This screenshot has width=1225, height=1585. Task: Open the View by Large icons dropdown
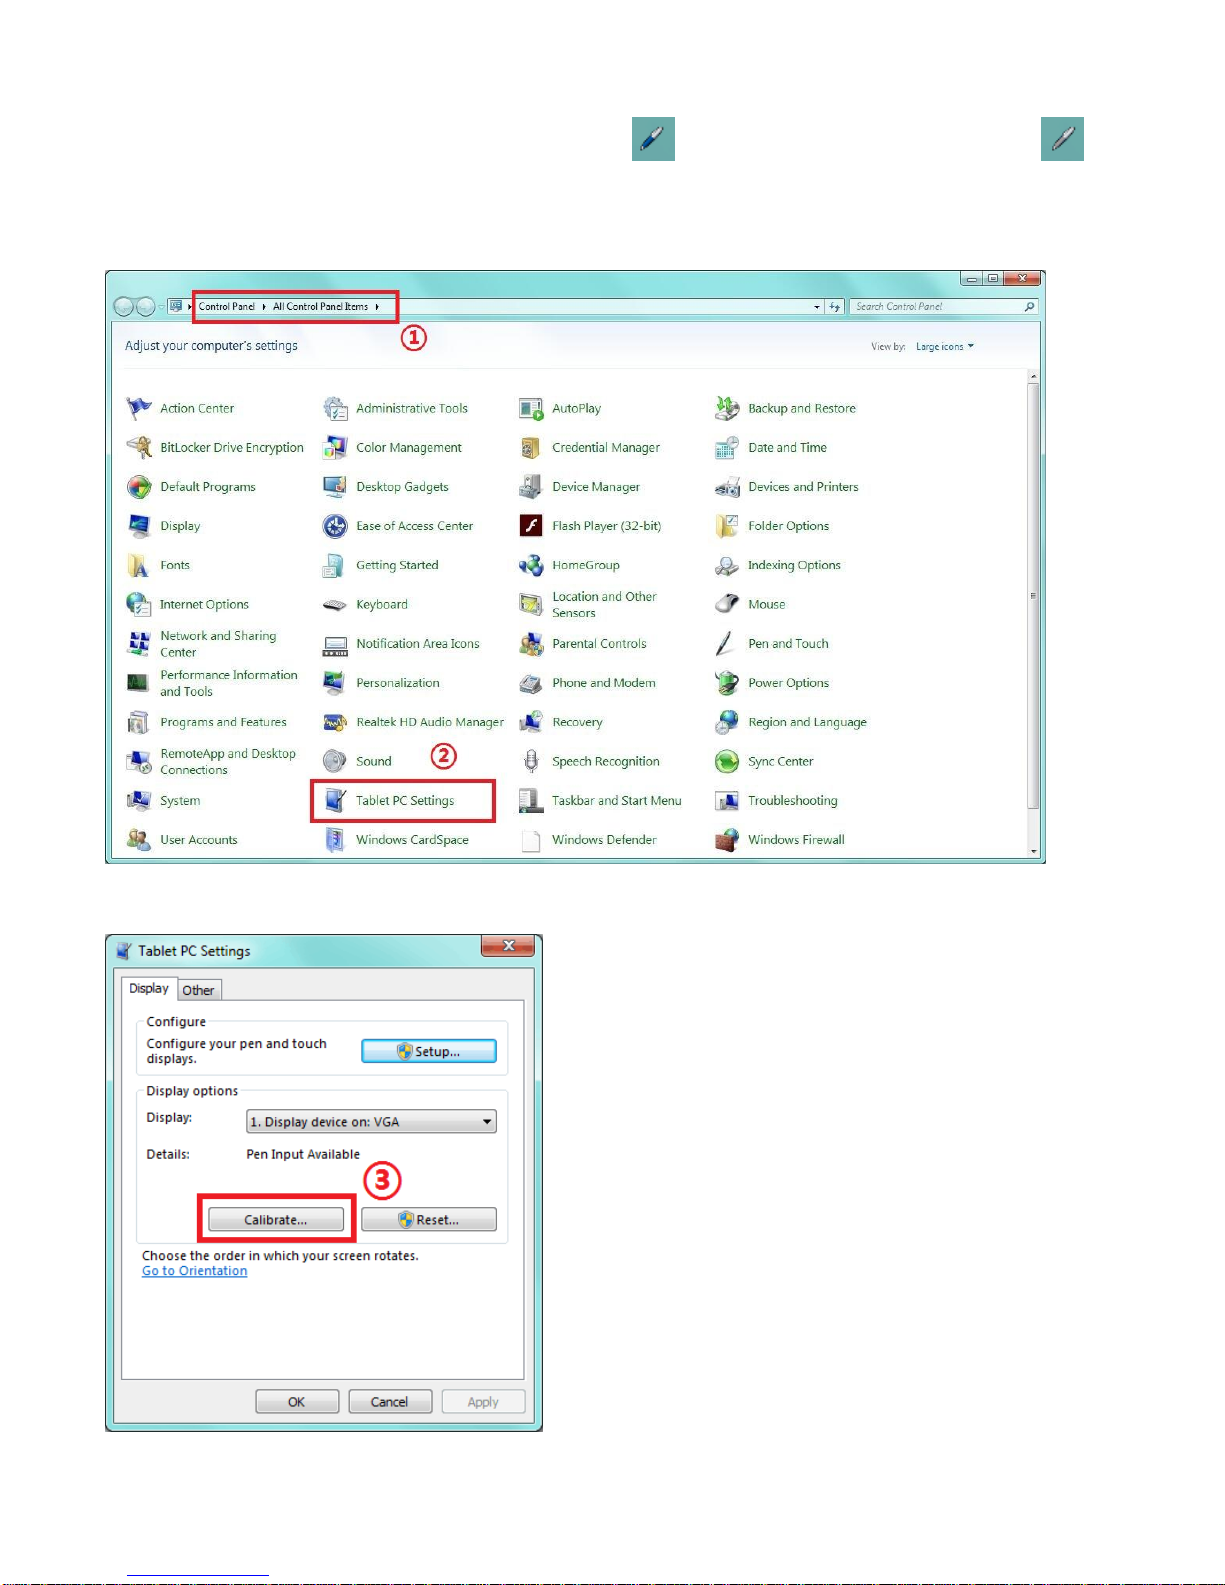(944, 347)
